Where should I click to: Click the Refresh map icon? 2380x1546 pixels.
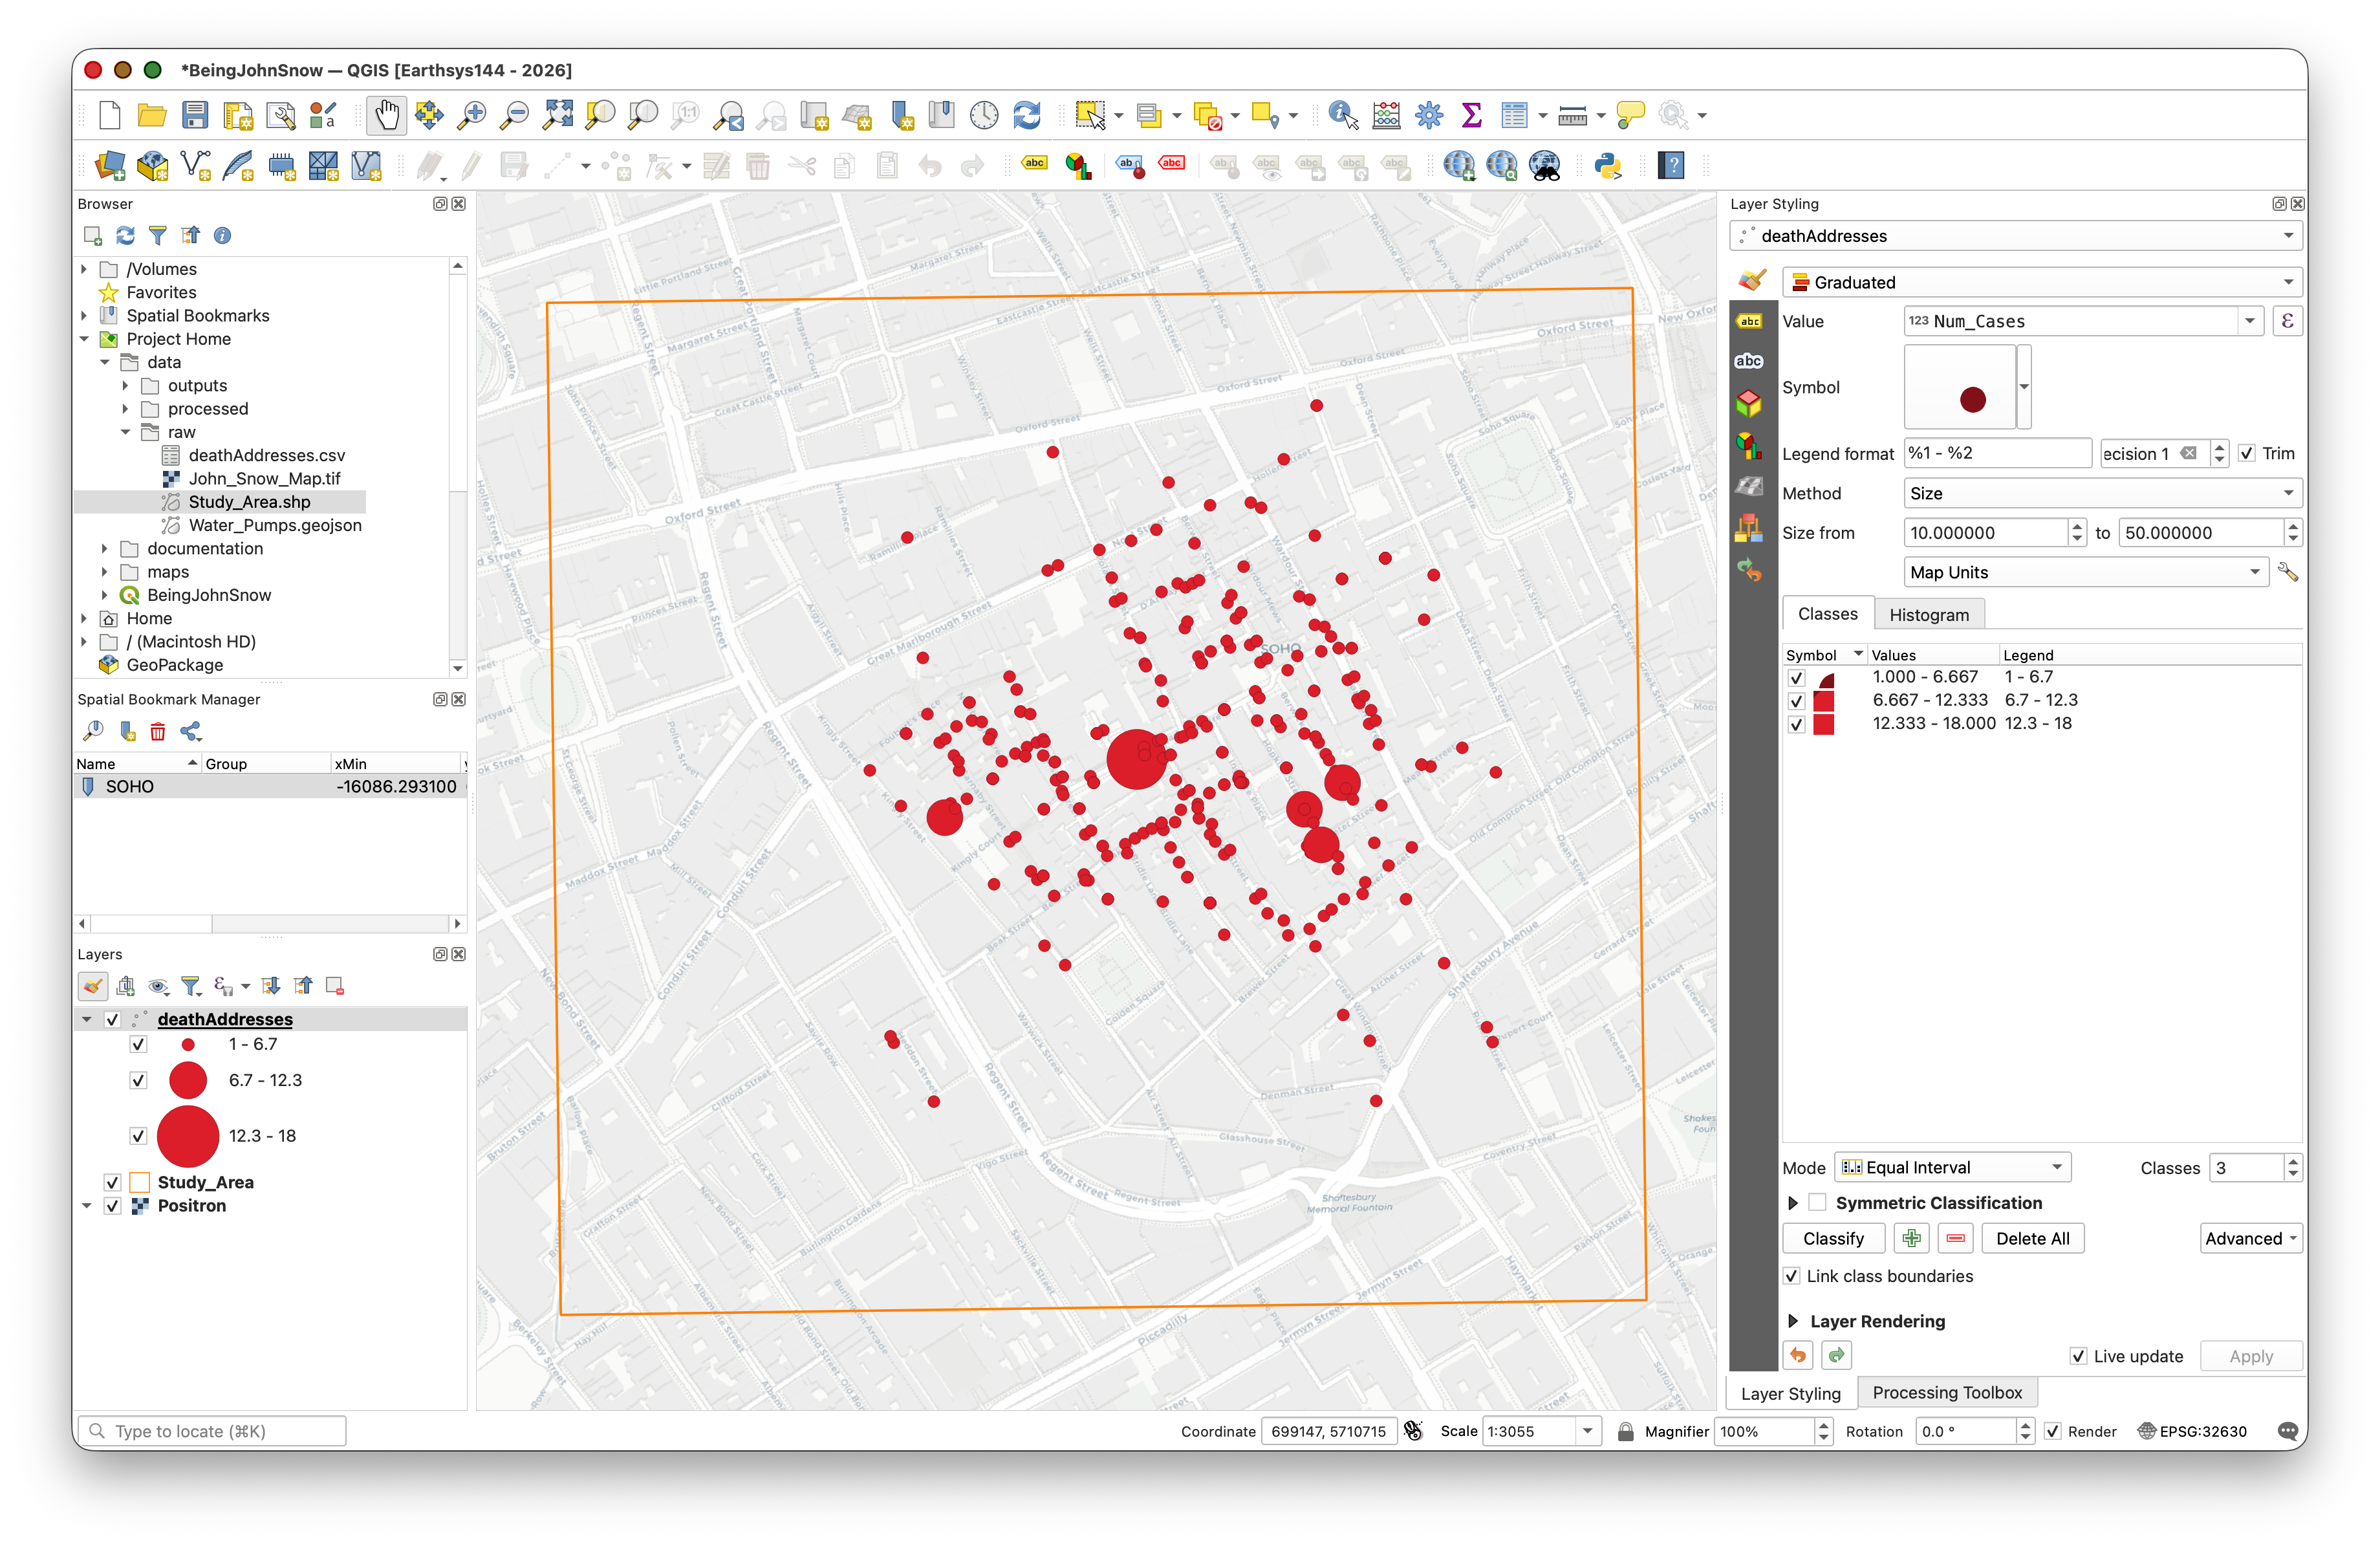1026,116
